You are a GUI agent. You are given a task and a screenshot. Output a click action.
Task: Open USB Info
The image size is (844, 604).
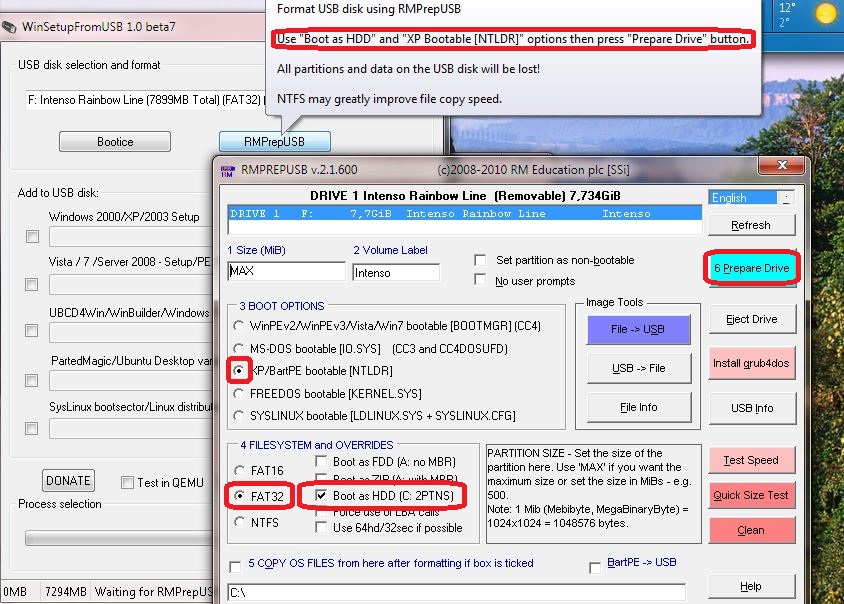click(x=751, y=408)
